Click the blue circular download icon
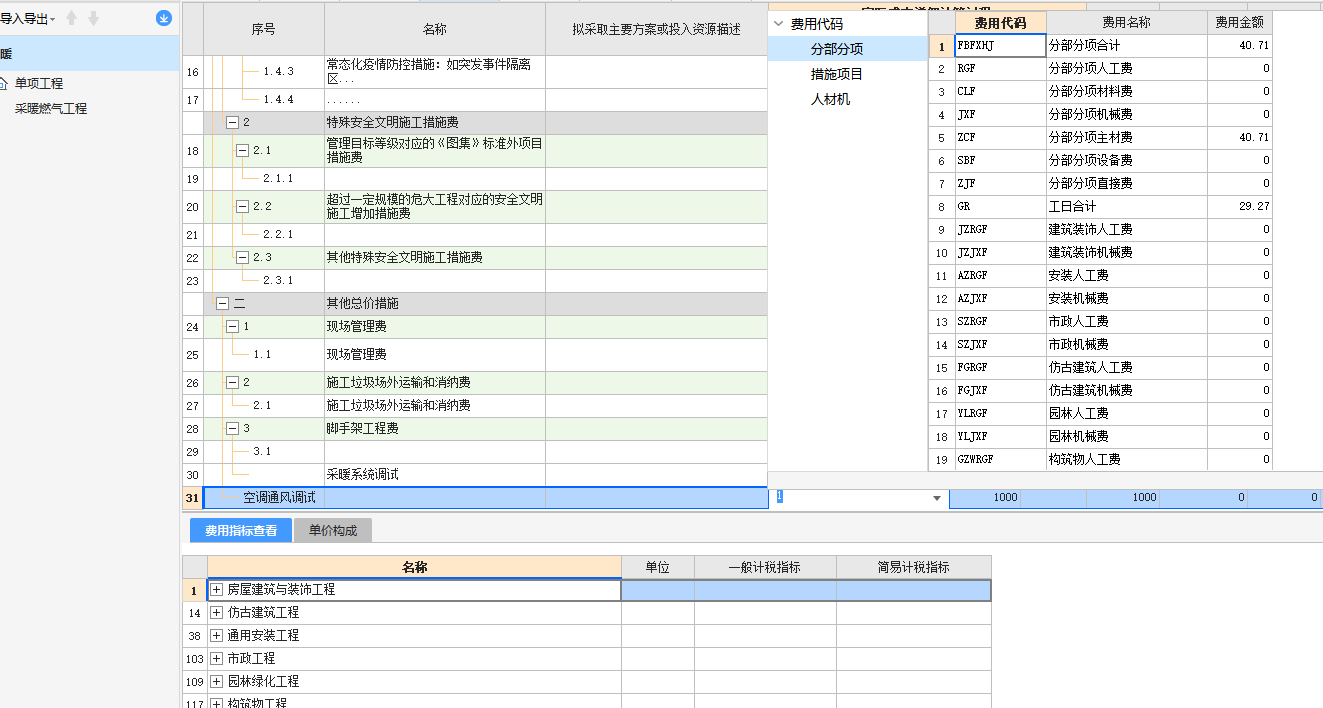 pyautogui.click(x=164, y=18)
